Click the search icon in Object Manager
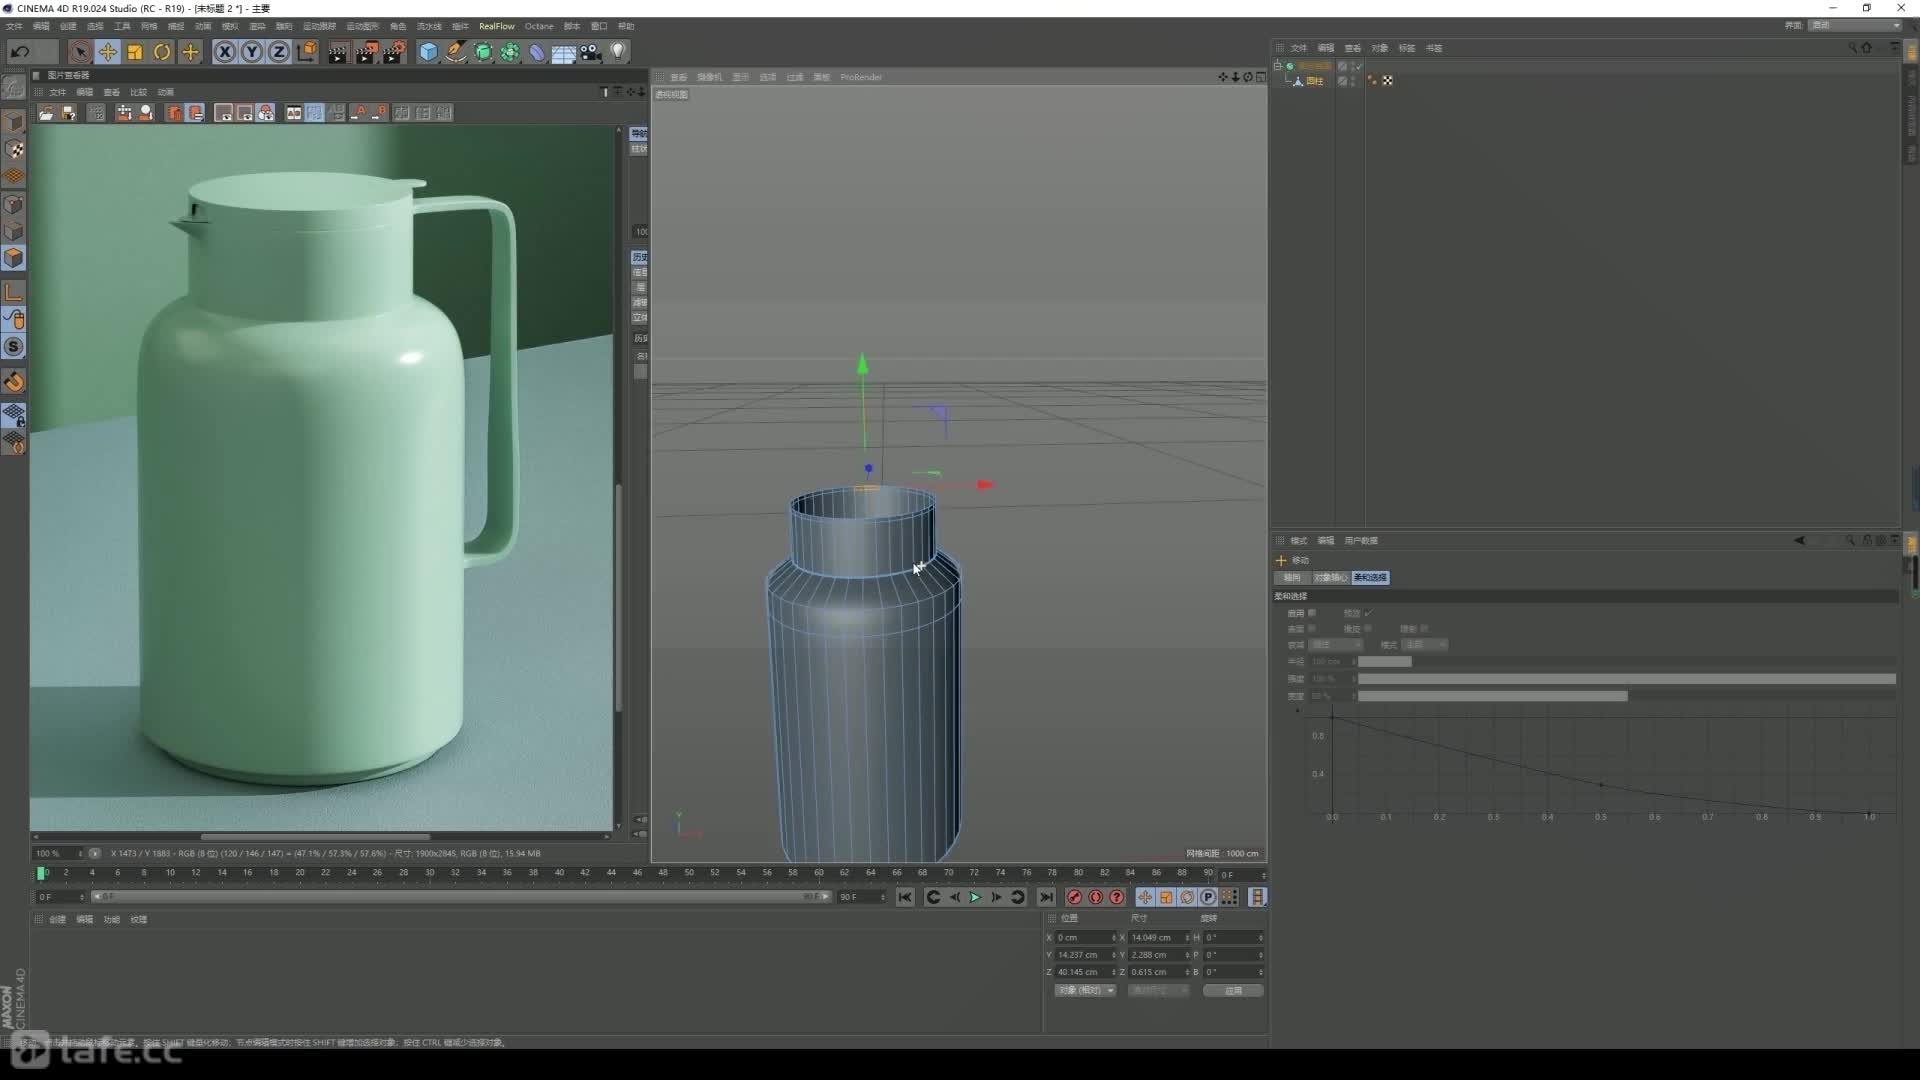This screenshot has height=1080, width=1920. 1852,48
